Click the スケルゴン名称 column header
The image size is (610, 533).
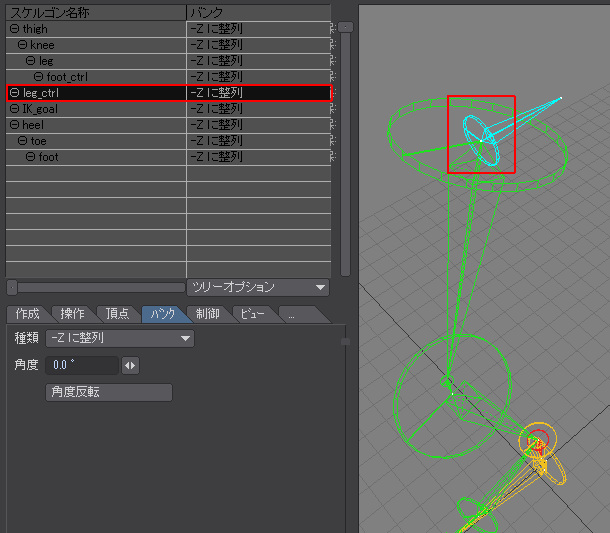click(96, 12)
